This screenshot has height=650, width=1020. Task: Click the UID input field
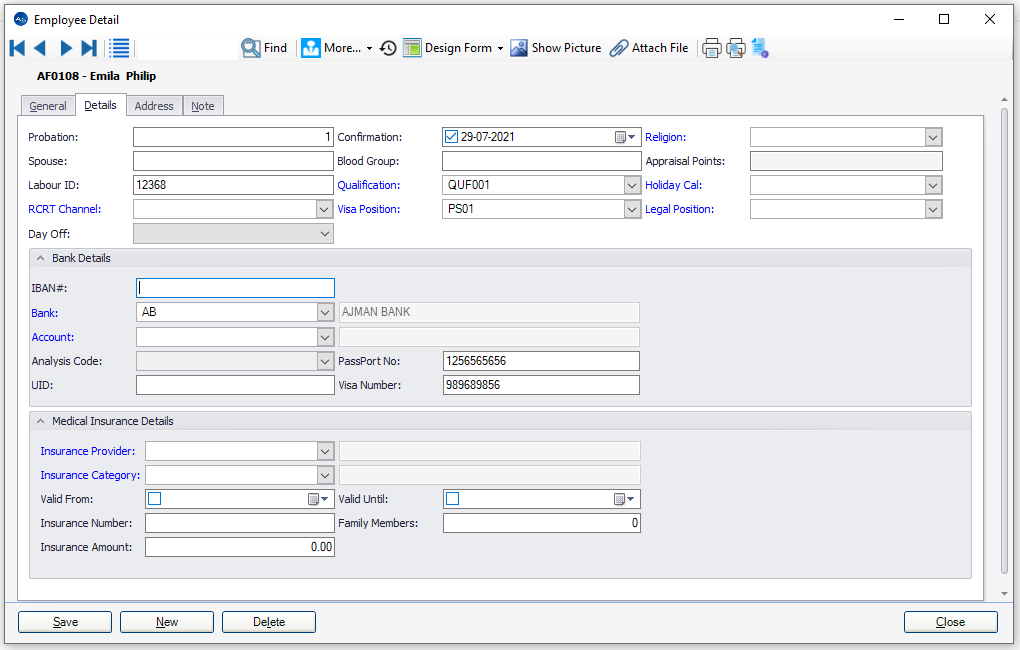click(235, 385)
